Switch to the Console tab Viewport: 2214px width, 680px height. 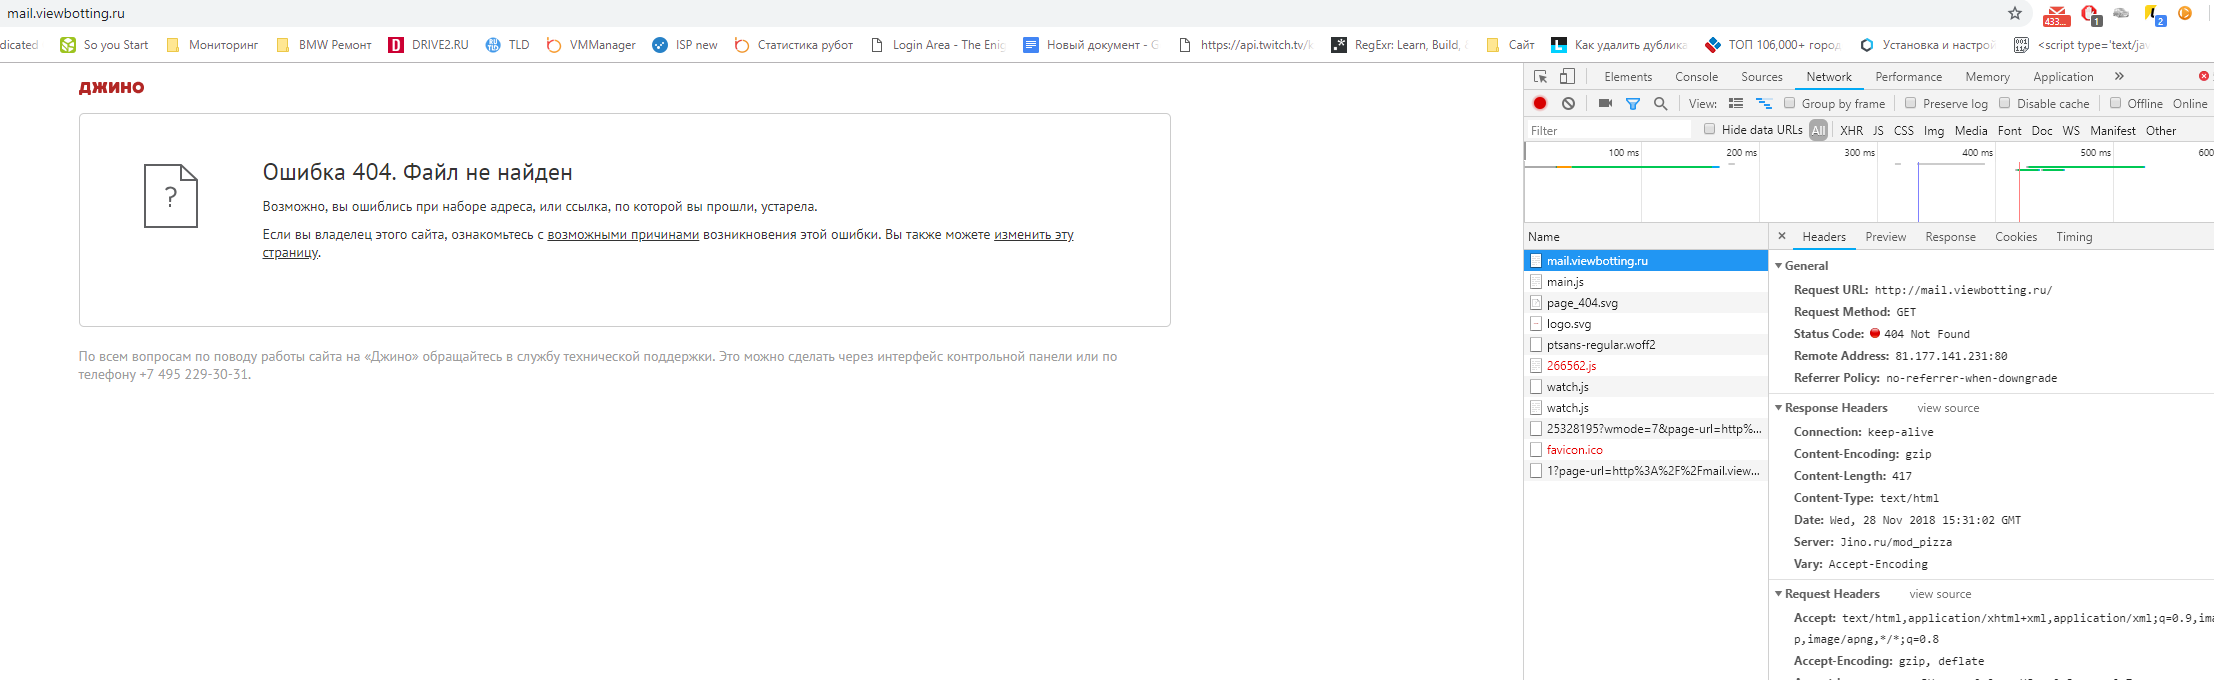point(1696,77)
